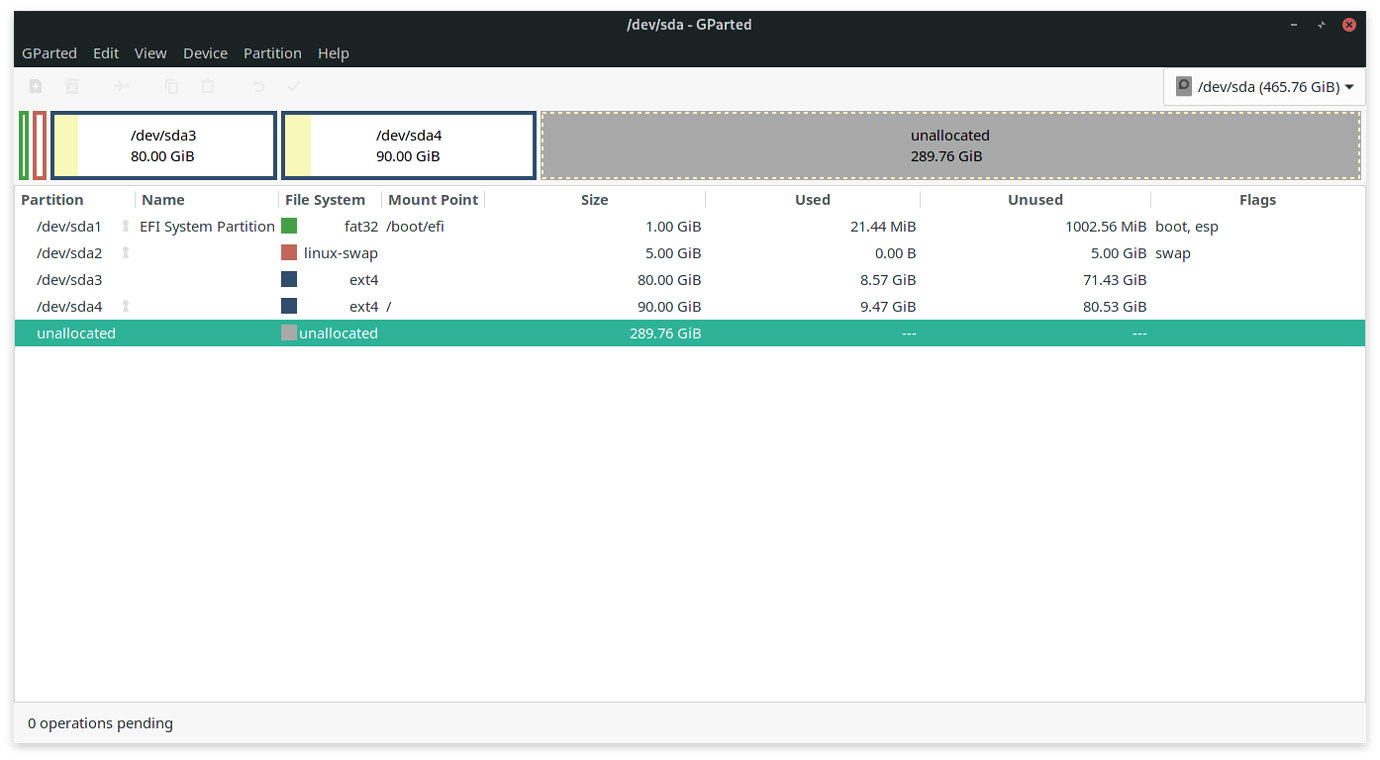Click the Copy partition toolbar icon
Screen dimensions: 1380x760
coord(171,87)
